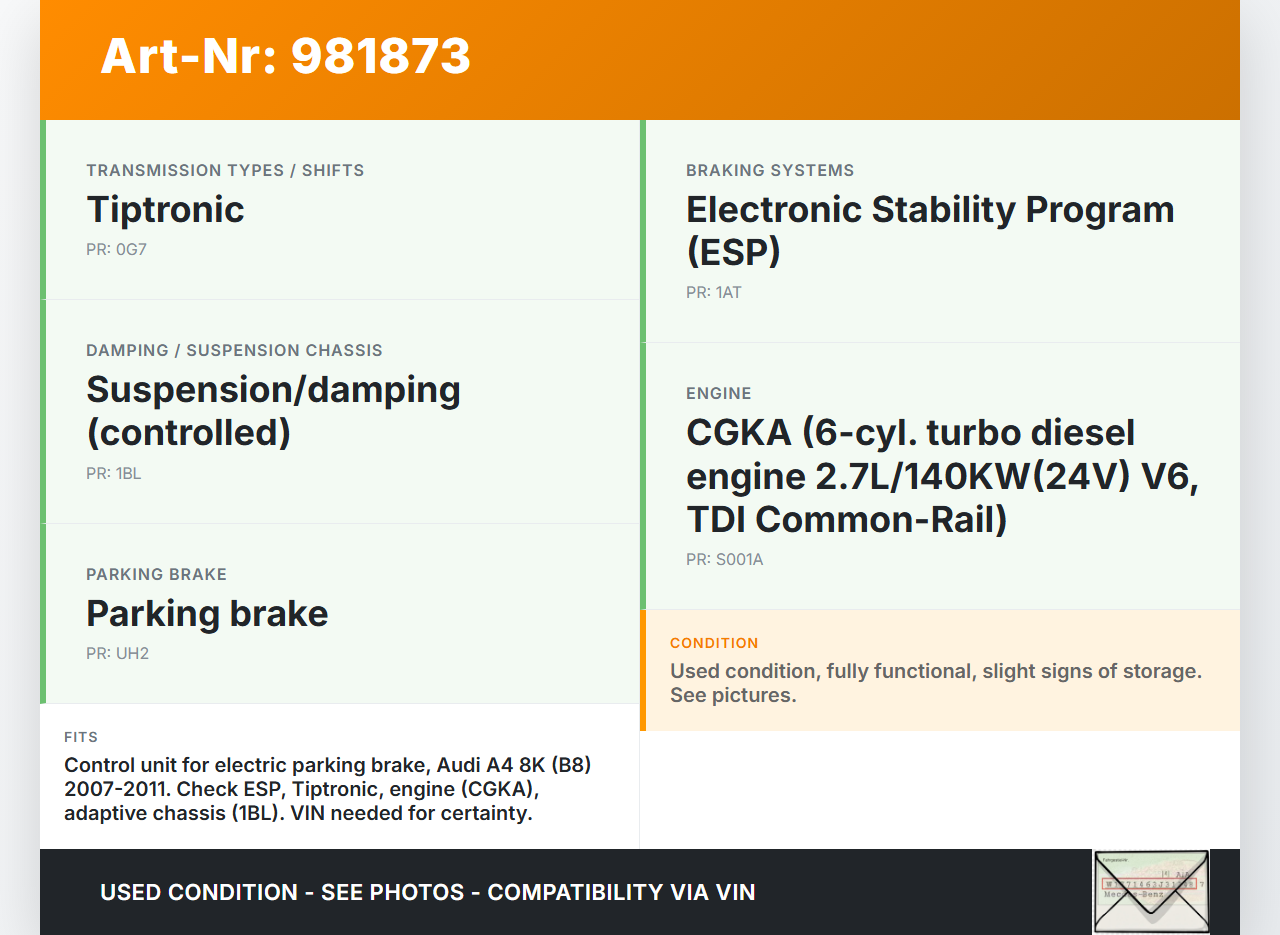Click the Fits compatibility description text

[x=328, y=789]
